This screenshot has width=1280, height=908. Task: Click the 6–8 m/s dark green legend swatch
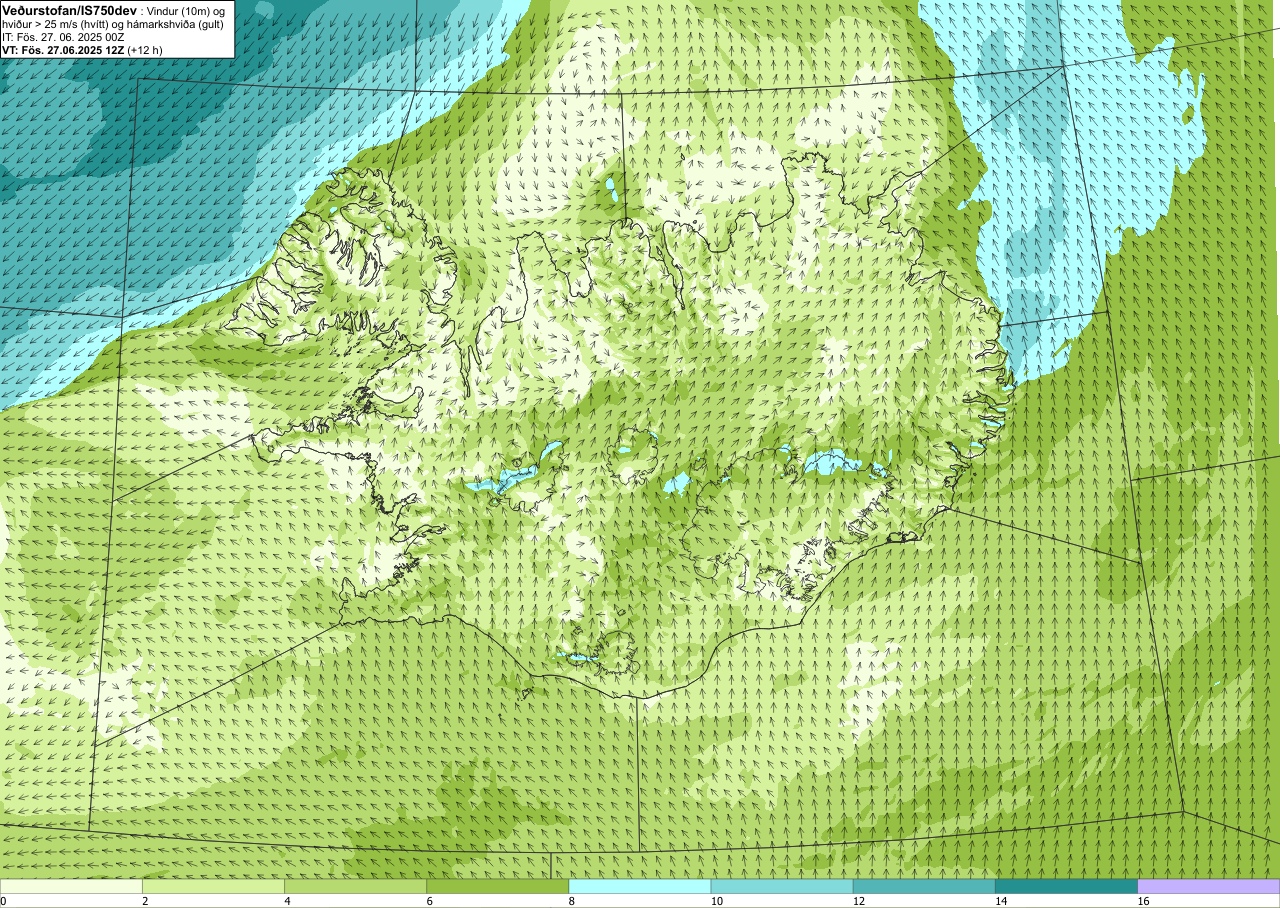[497, 886]
